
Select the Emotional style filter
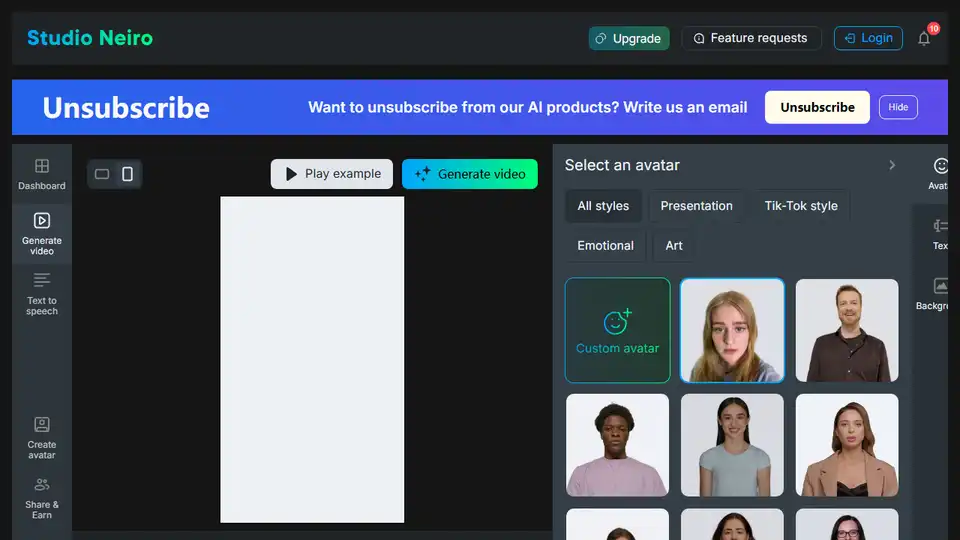pos(605,246)
